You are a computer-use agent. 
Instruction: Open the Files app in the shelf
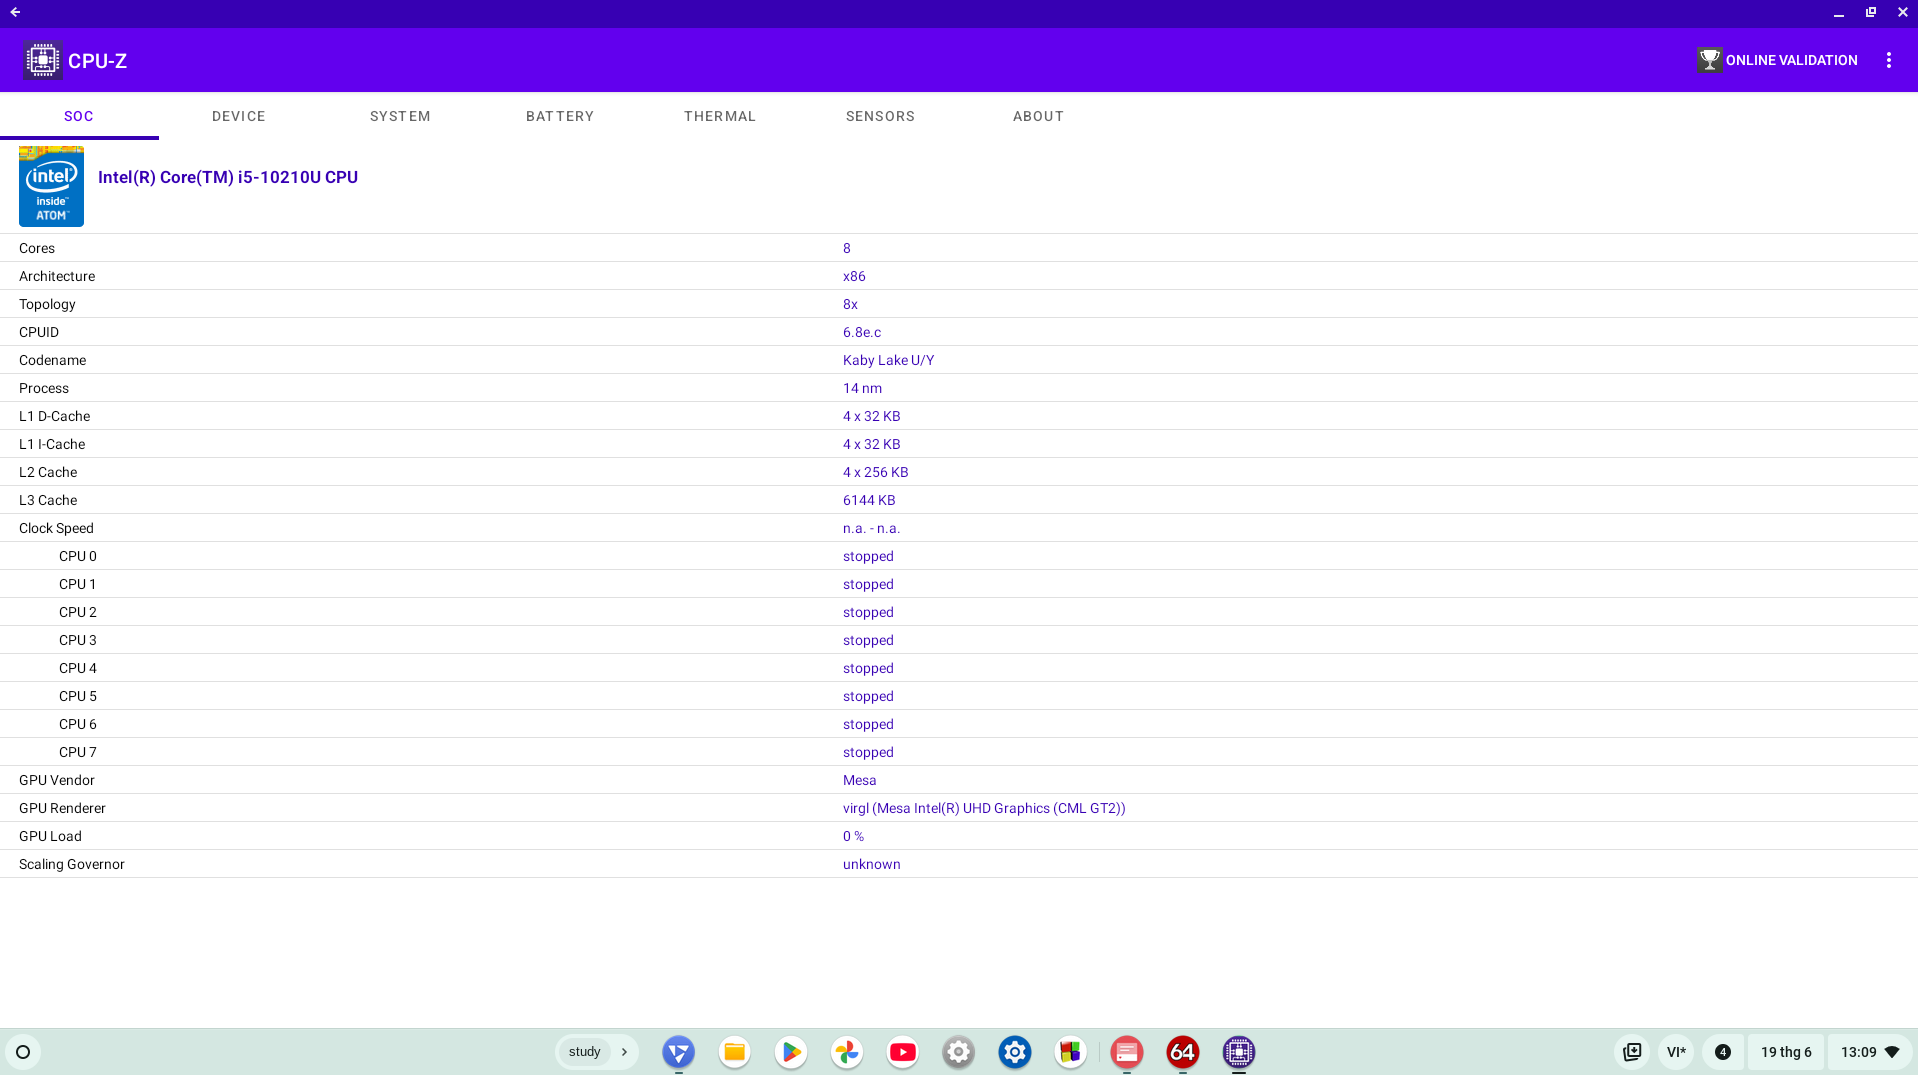[735, 1052]
